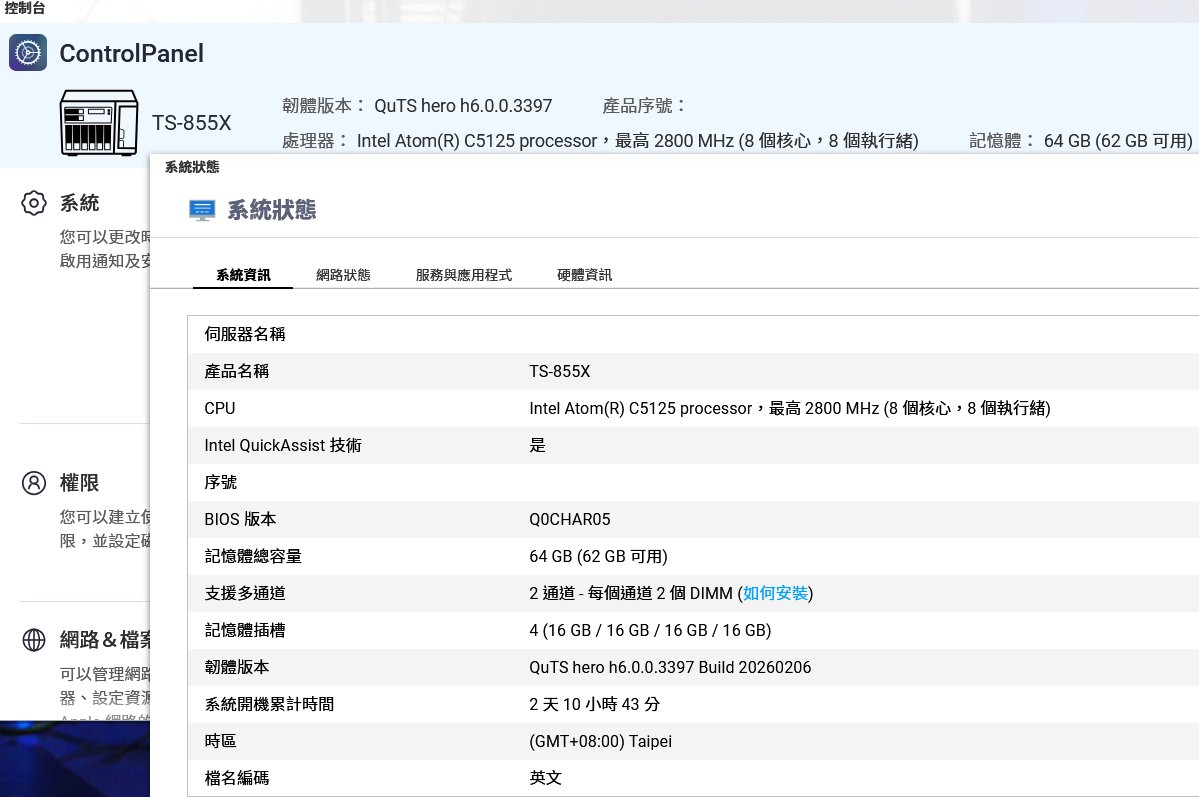Open the 網路狀態 tab
Screen dimensions: 1199x797
point(343,275)
